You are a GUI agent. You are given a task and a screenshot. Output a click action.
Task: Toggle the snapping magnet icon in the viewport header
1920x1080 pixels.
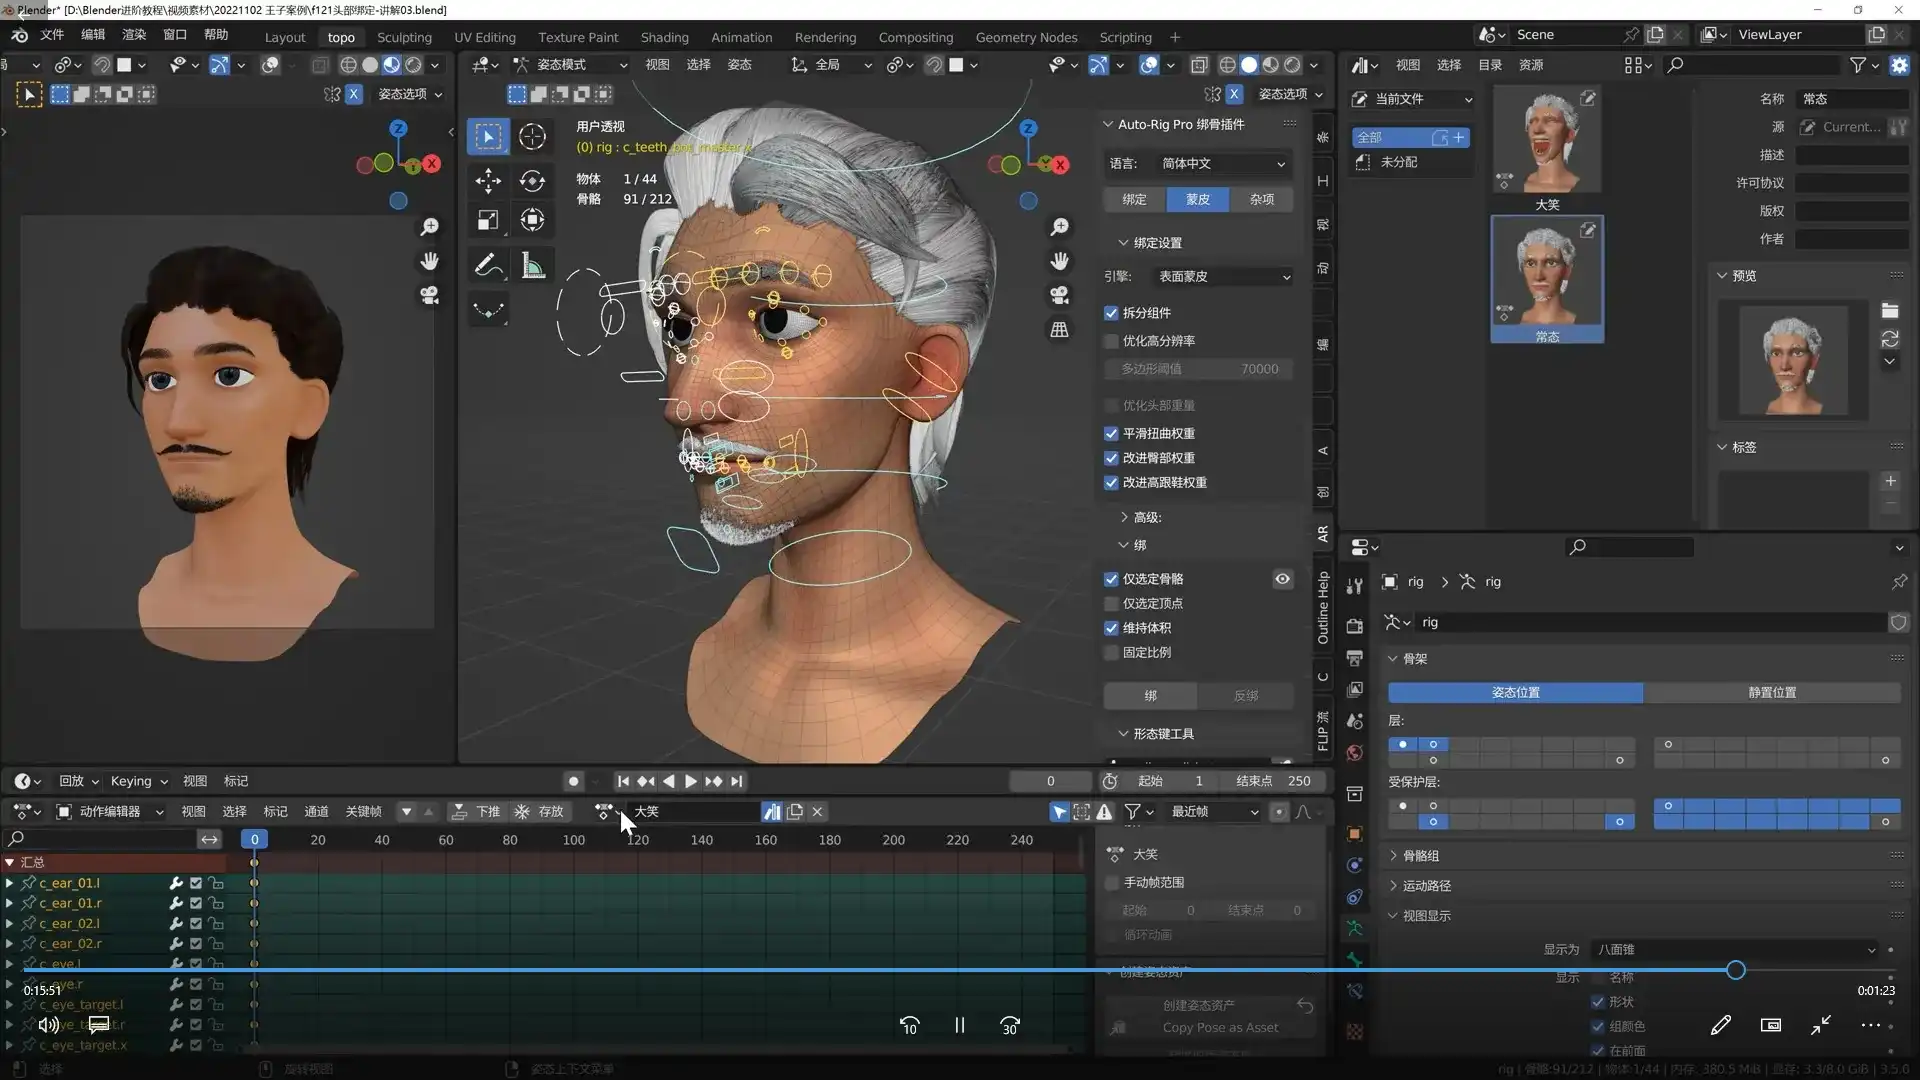pos(934,65)
